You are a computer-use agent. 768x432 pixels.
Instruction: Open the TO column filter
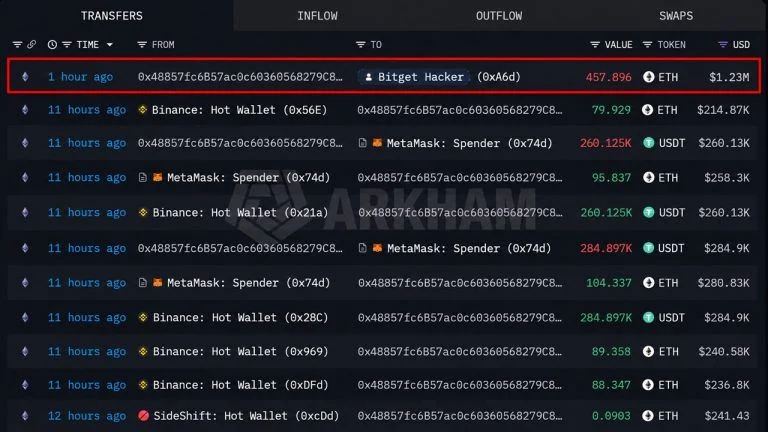point(360,45)
